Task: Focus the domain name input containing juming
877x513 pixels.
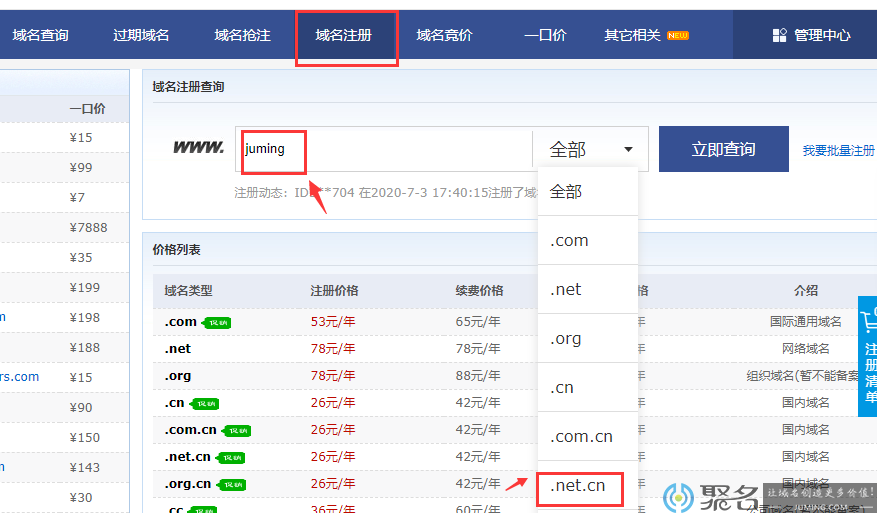Action: (x=384, y=149)
